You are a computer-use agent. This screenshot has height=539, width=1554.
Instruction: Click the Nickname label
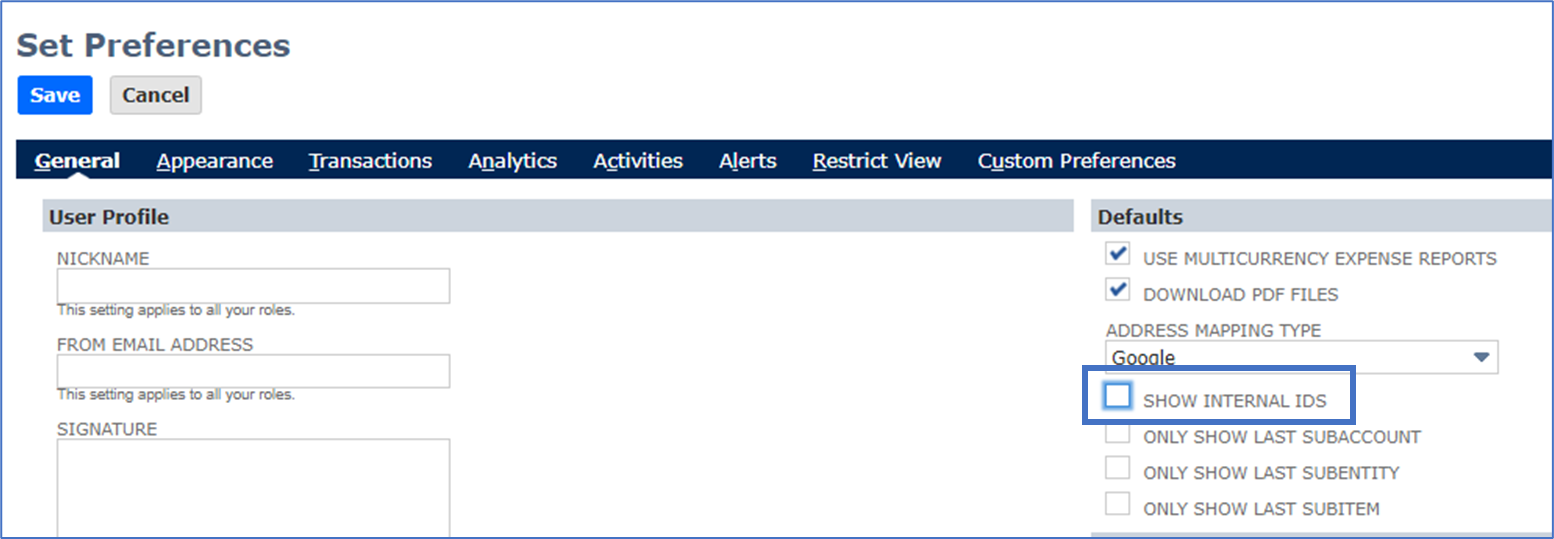103,258
